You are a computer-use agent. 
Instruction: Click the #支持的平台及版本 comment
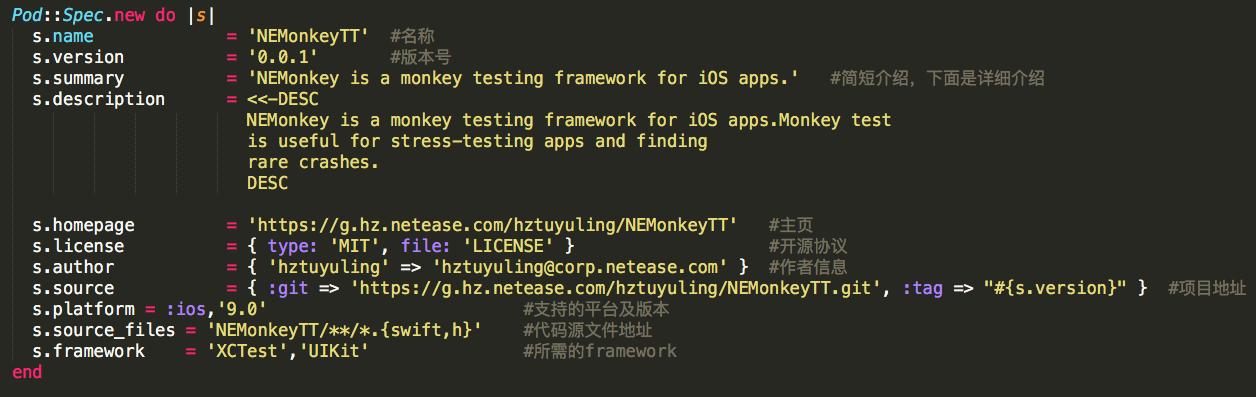597,309
